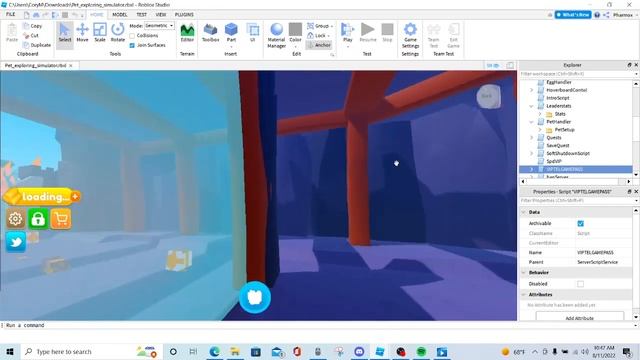Collapse the Attributes properties section
Viewport: 640px width, 360px height.
point(524,294)
